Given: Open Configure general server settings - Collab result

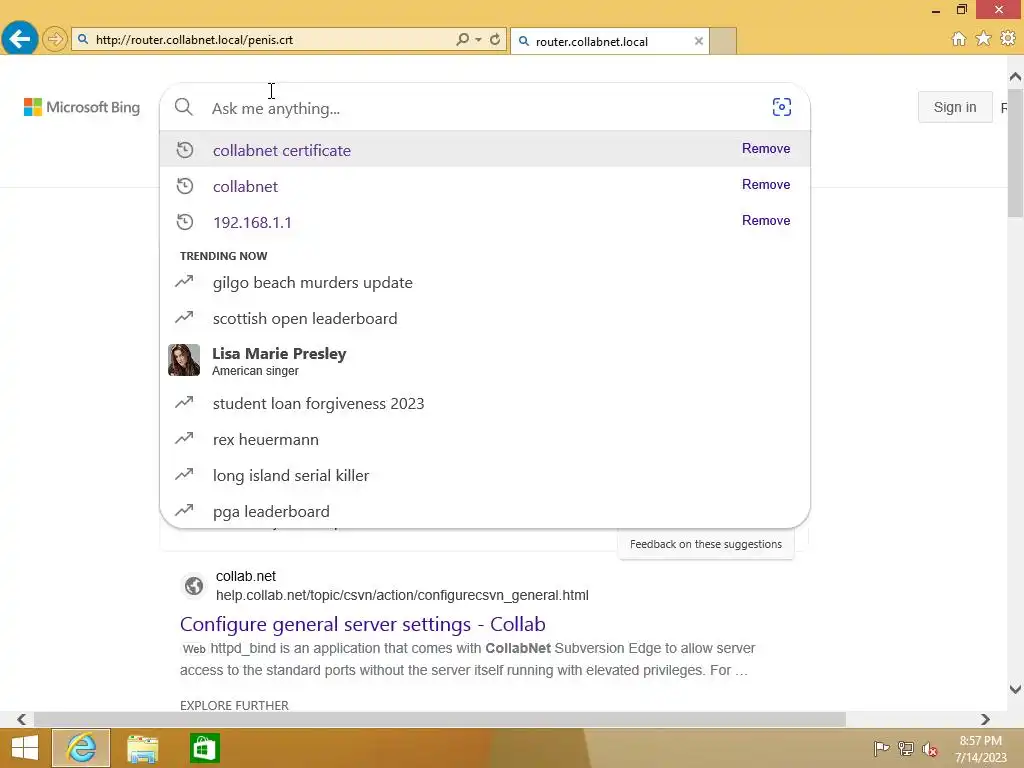Looking at the screenshot, I should click(x=362, y=624).
